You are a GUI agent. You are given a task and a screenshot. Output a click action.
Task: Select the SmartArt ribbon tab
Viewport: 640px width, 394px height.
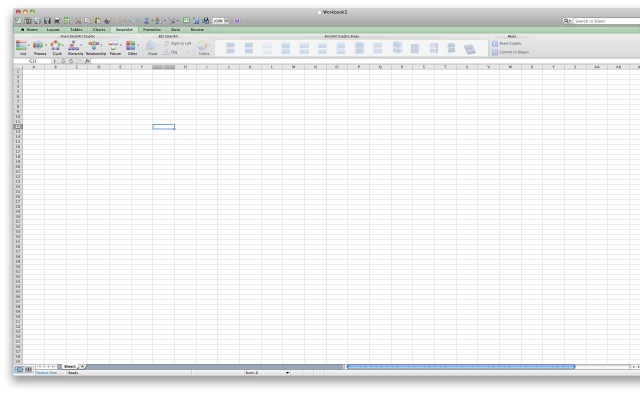pos(124,30)
